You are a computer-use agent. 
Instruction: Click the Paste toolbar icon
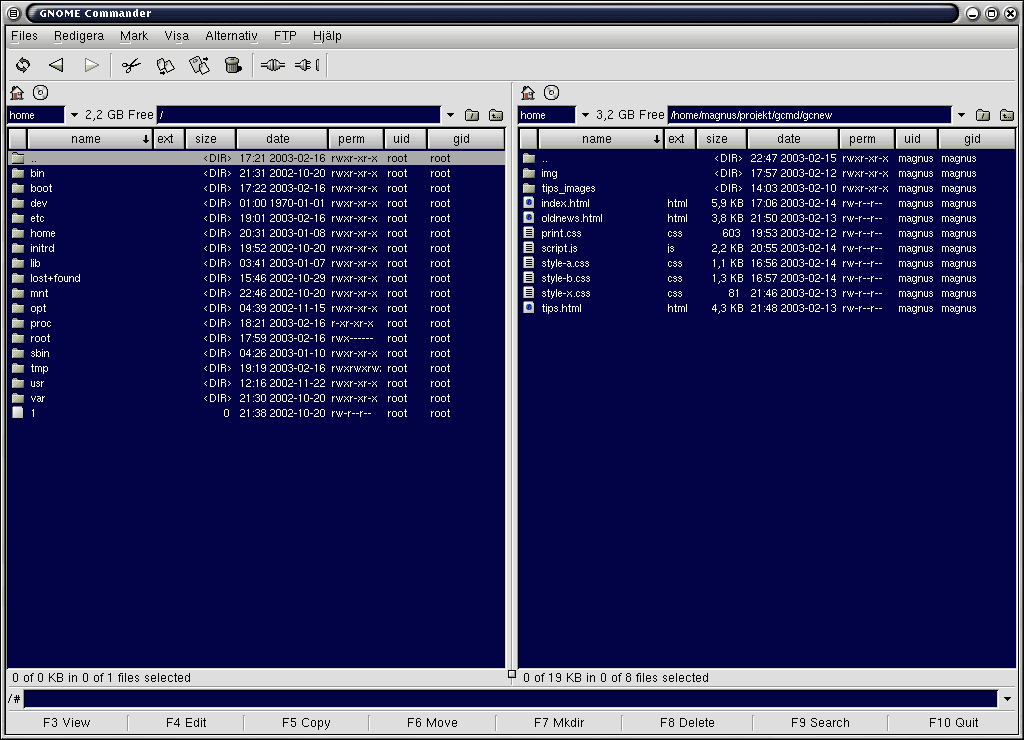tap(199, 66)
